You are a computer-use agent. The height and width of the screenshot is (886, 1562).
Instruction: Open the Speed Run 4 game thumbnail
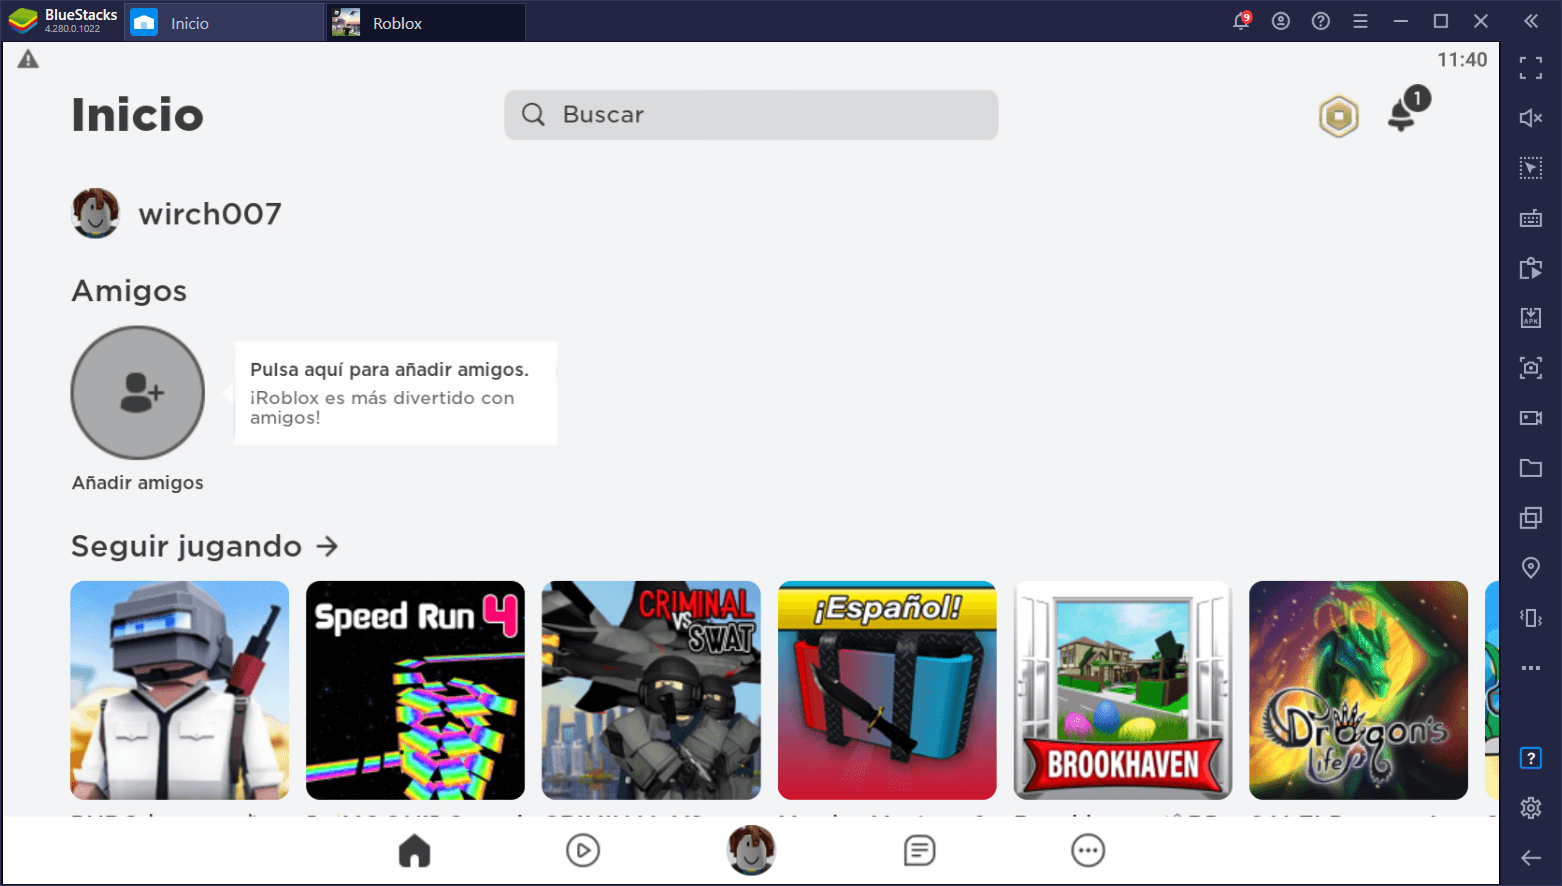point(415,690)
